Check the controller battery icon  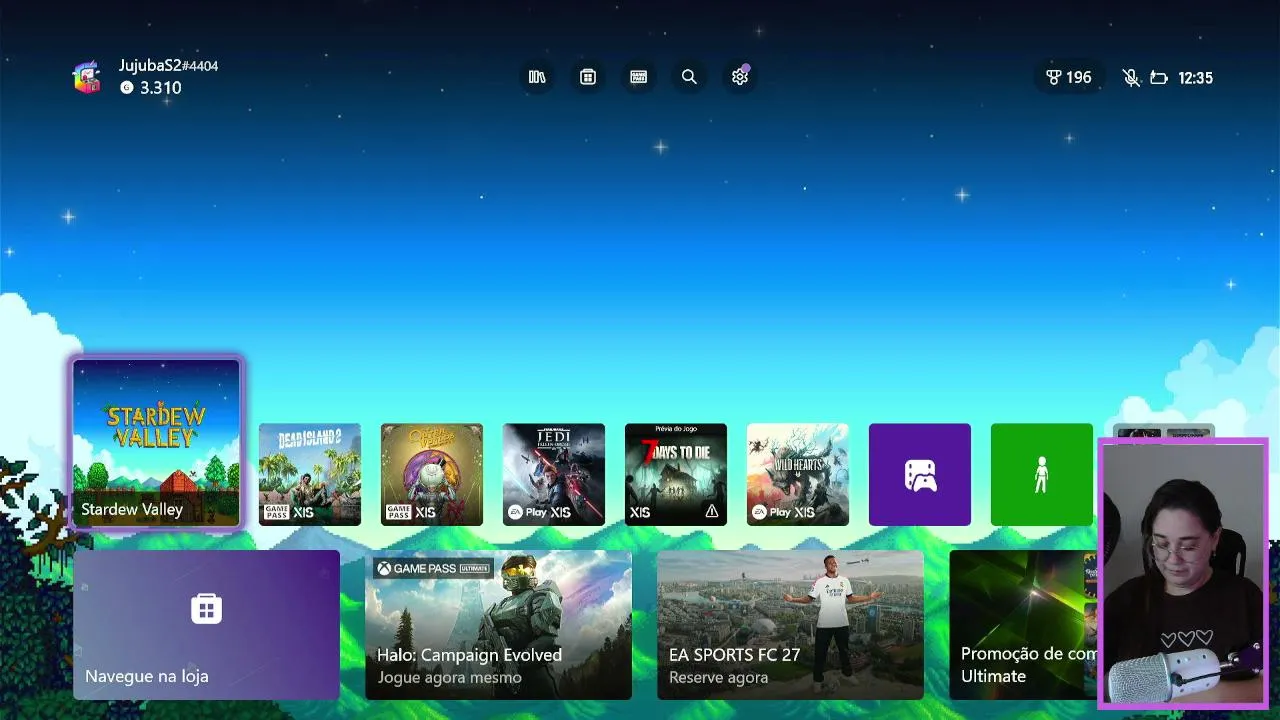(x=1159, y=78)
